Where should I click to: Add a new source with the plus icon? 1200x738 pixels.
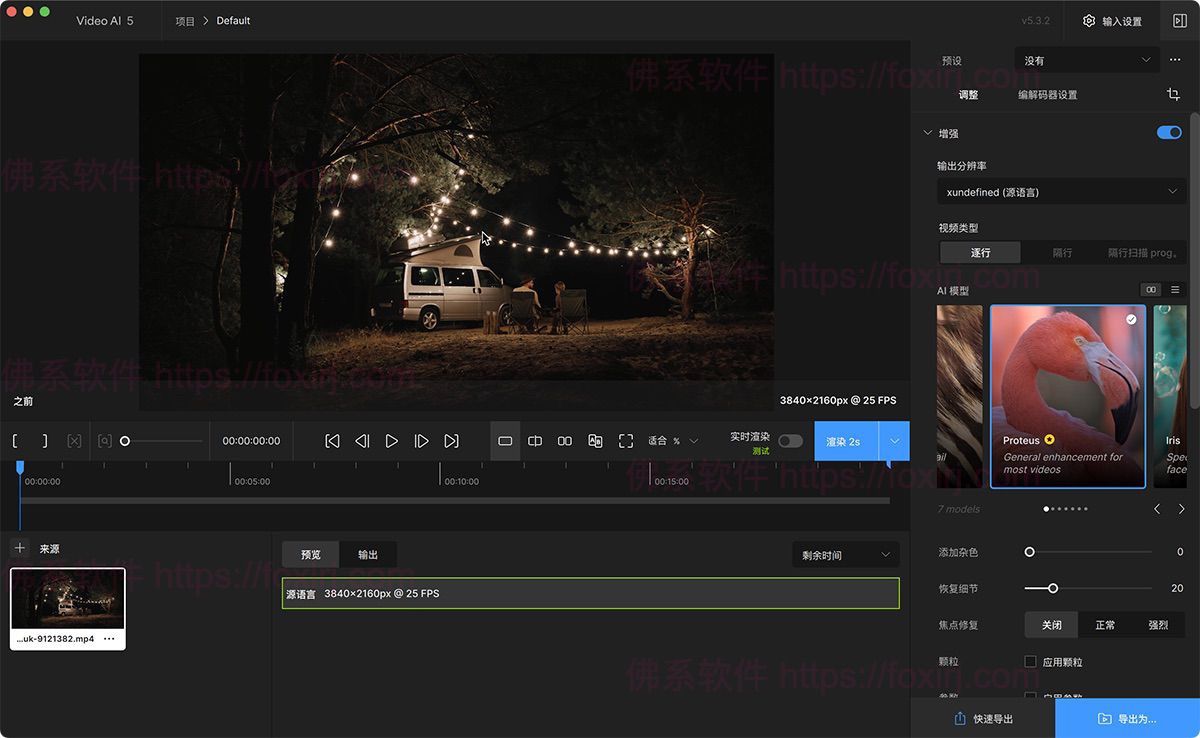click(x=20, y=547)
